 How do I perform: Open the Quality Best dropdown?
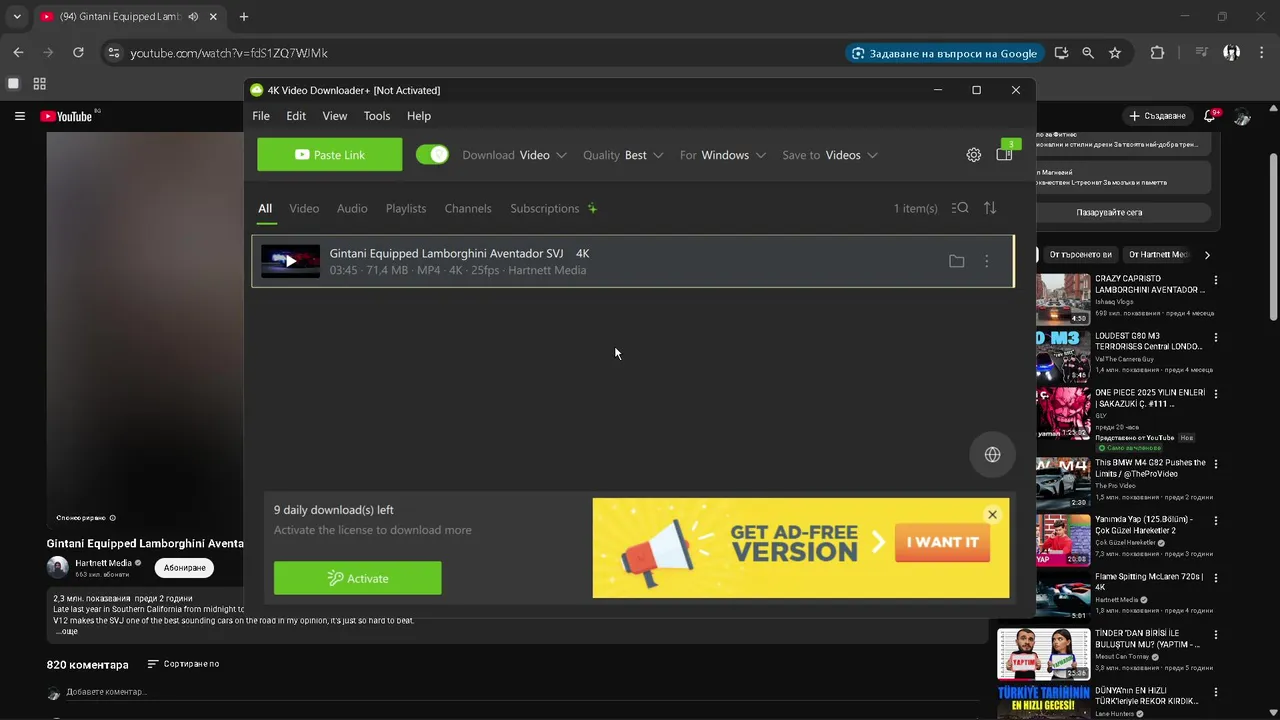pos(623,155)
